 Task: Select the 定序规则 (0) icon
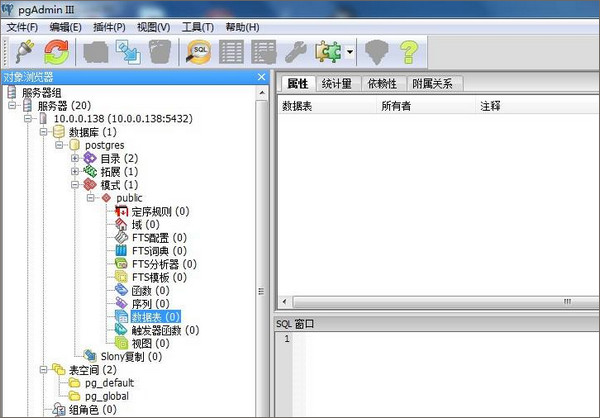pyautogui.click(x=121, y=211)
